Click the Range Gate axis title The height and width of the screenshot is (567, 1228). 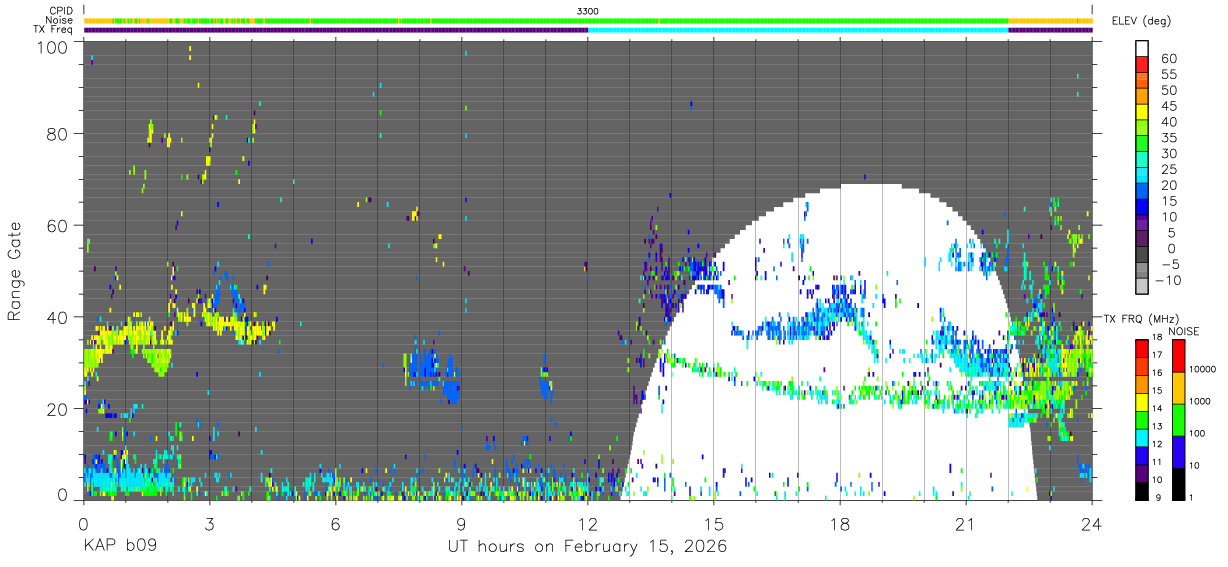coord(15,272)
